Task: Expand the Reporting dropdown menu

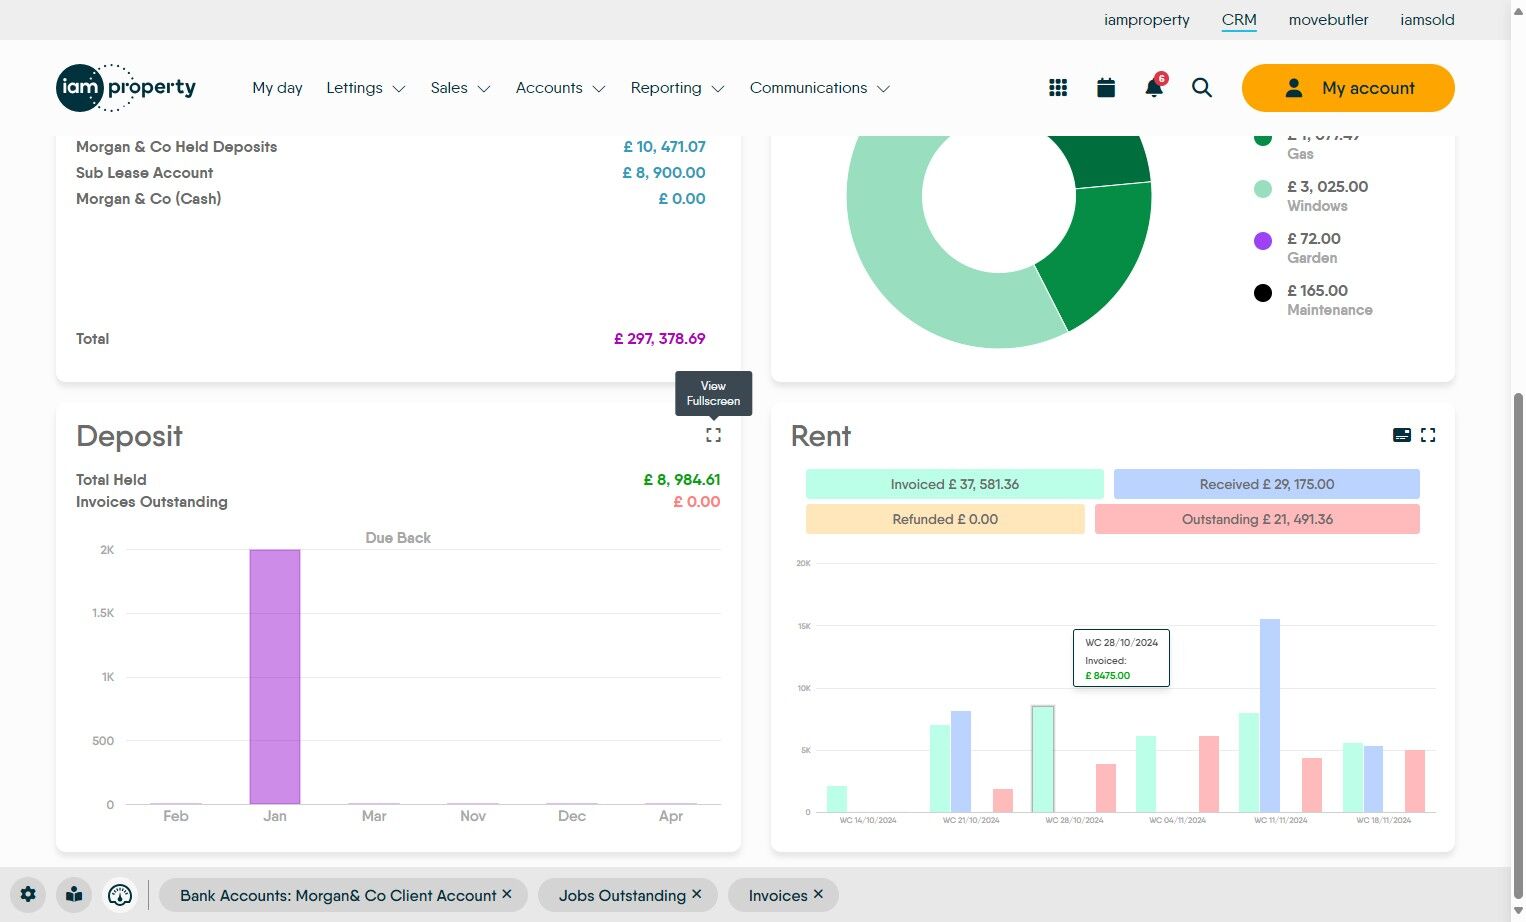Action: point(677,88)
